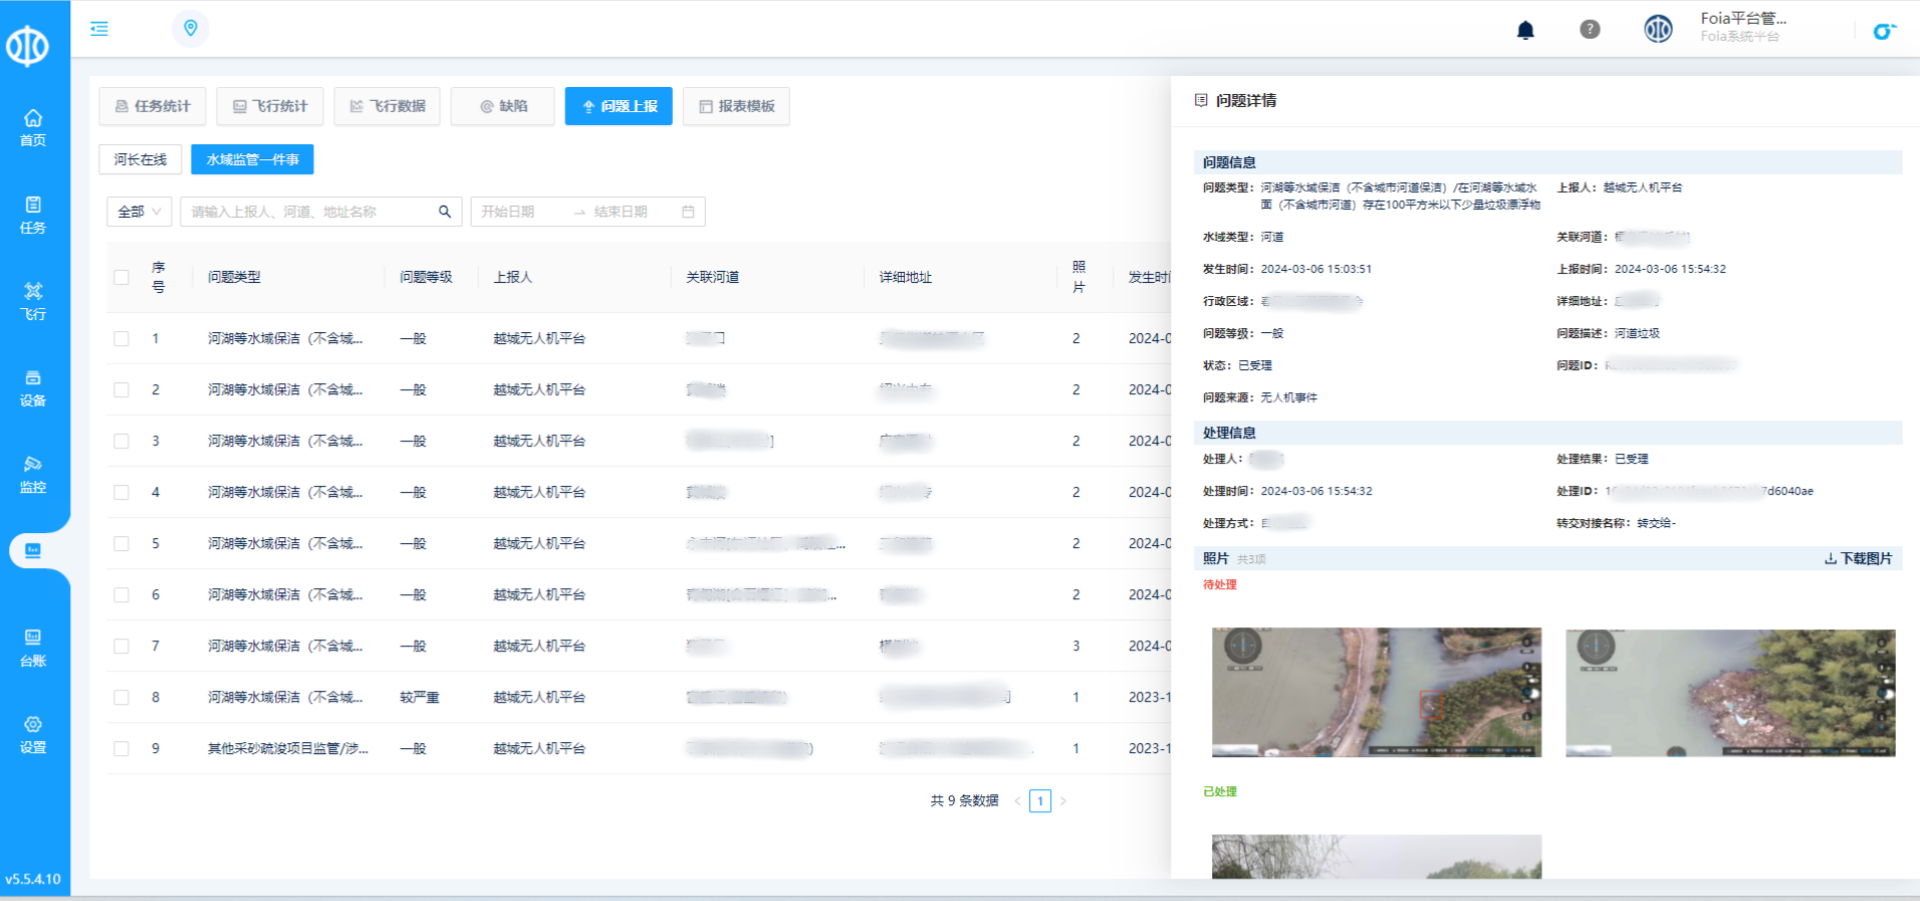Screen dimensions: 1920x901
Task: Switch to the 河长在线 sub-tab
Action: pyautogui.click(x=140, y=160)
